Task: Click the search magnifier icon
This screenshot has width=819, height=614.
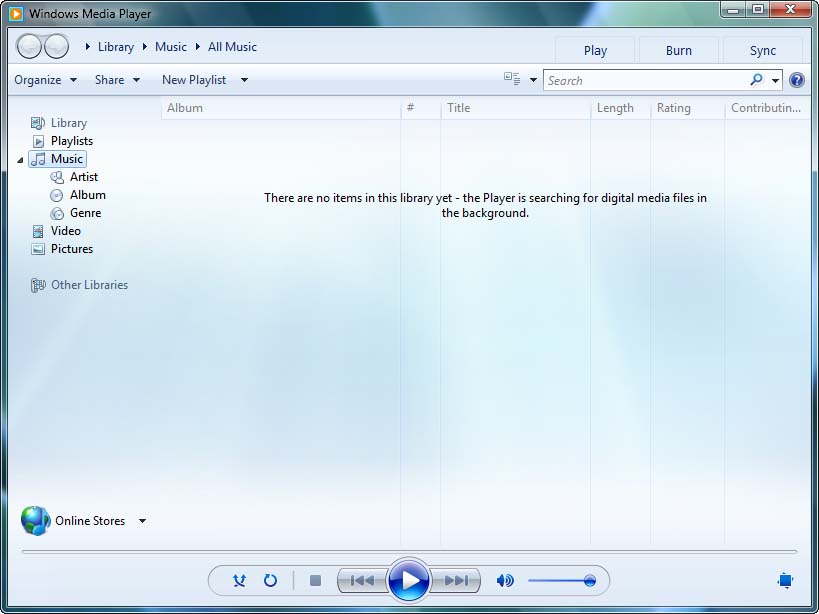Action: 756,80
